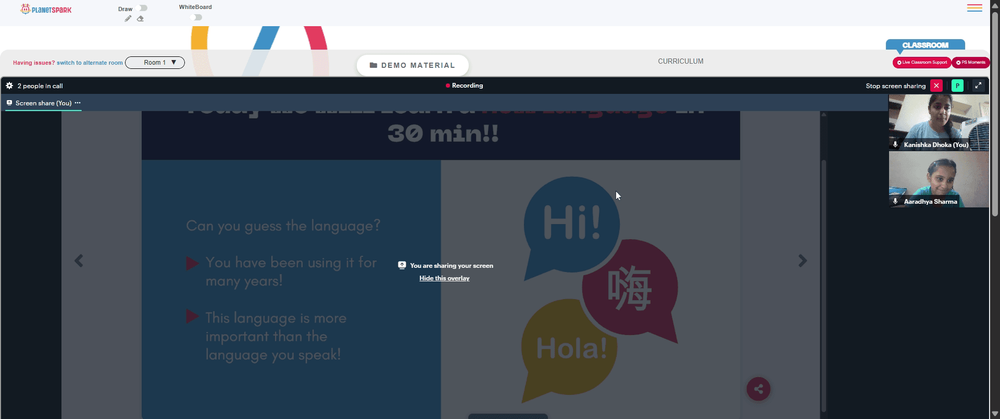Click the Recording indicator
Image resolution: width=1000 pixels, height=419 pixels.
pos(464,85)
